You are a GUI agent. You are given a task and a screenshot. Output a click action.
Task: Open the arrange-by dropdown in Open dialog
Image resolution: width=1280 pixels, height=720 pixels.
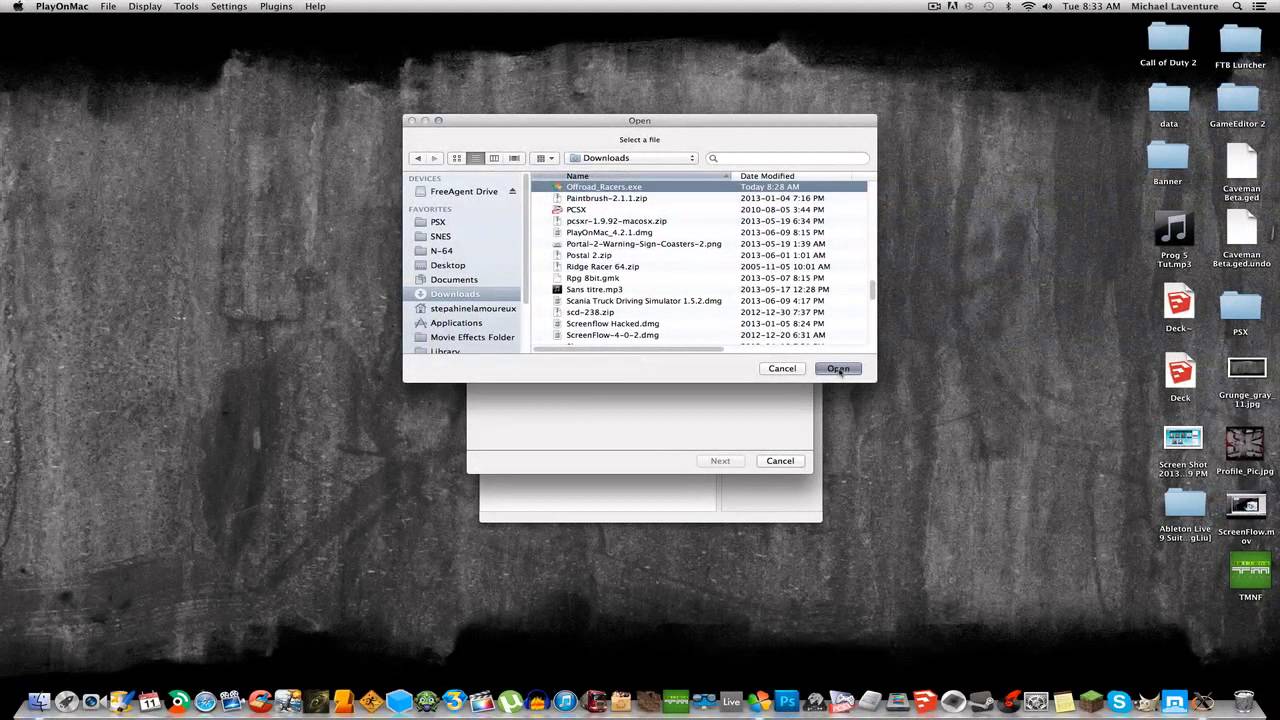544,158
